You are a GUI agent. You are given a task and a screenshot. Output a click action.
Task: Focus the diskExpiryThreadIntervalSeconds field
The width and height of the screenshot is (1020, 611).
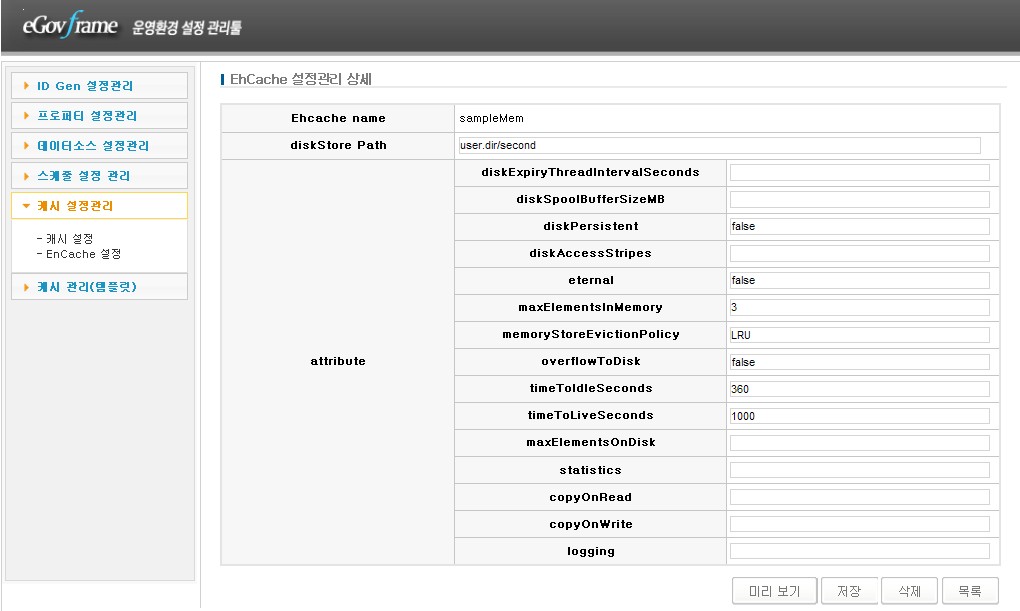(x=858, y=172)
